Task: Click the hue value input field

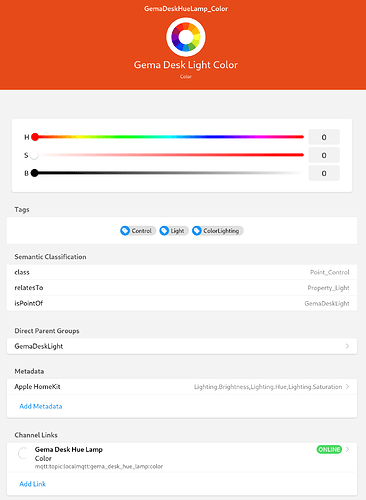Action: point(324,137)
